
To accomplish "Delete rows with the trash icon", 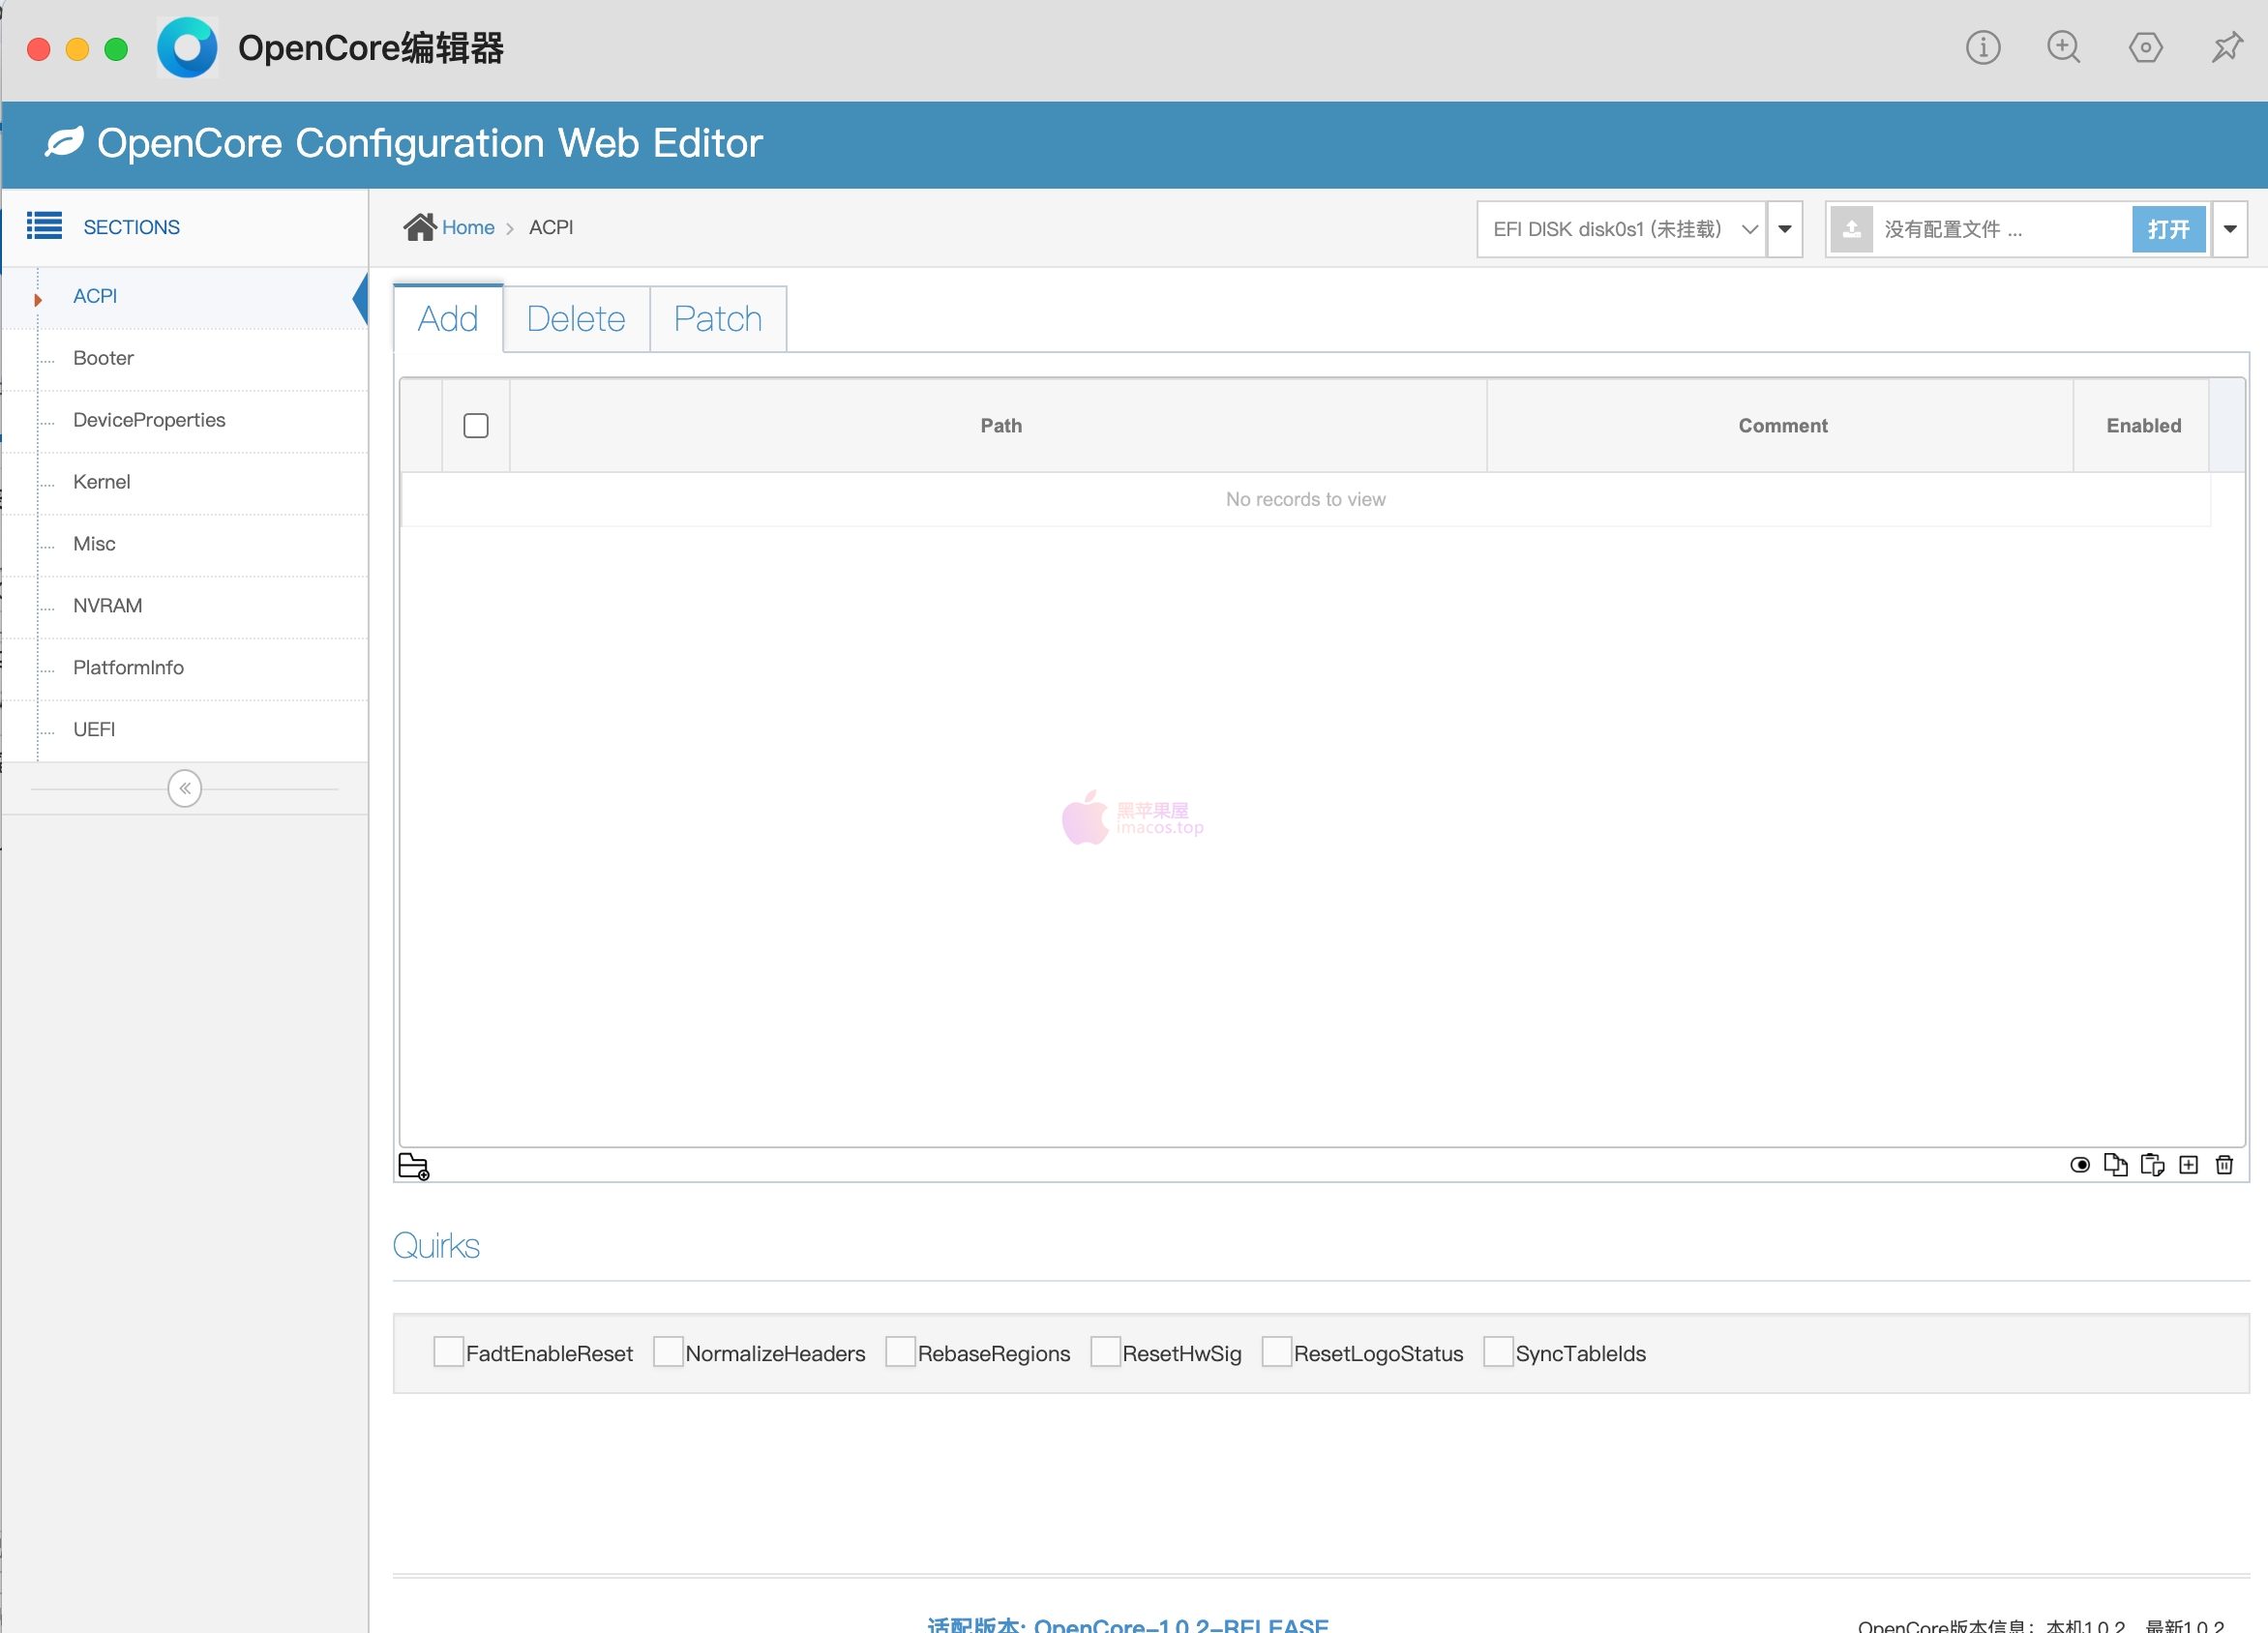I will click(2224, 1164).
